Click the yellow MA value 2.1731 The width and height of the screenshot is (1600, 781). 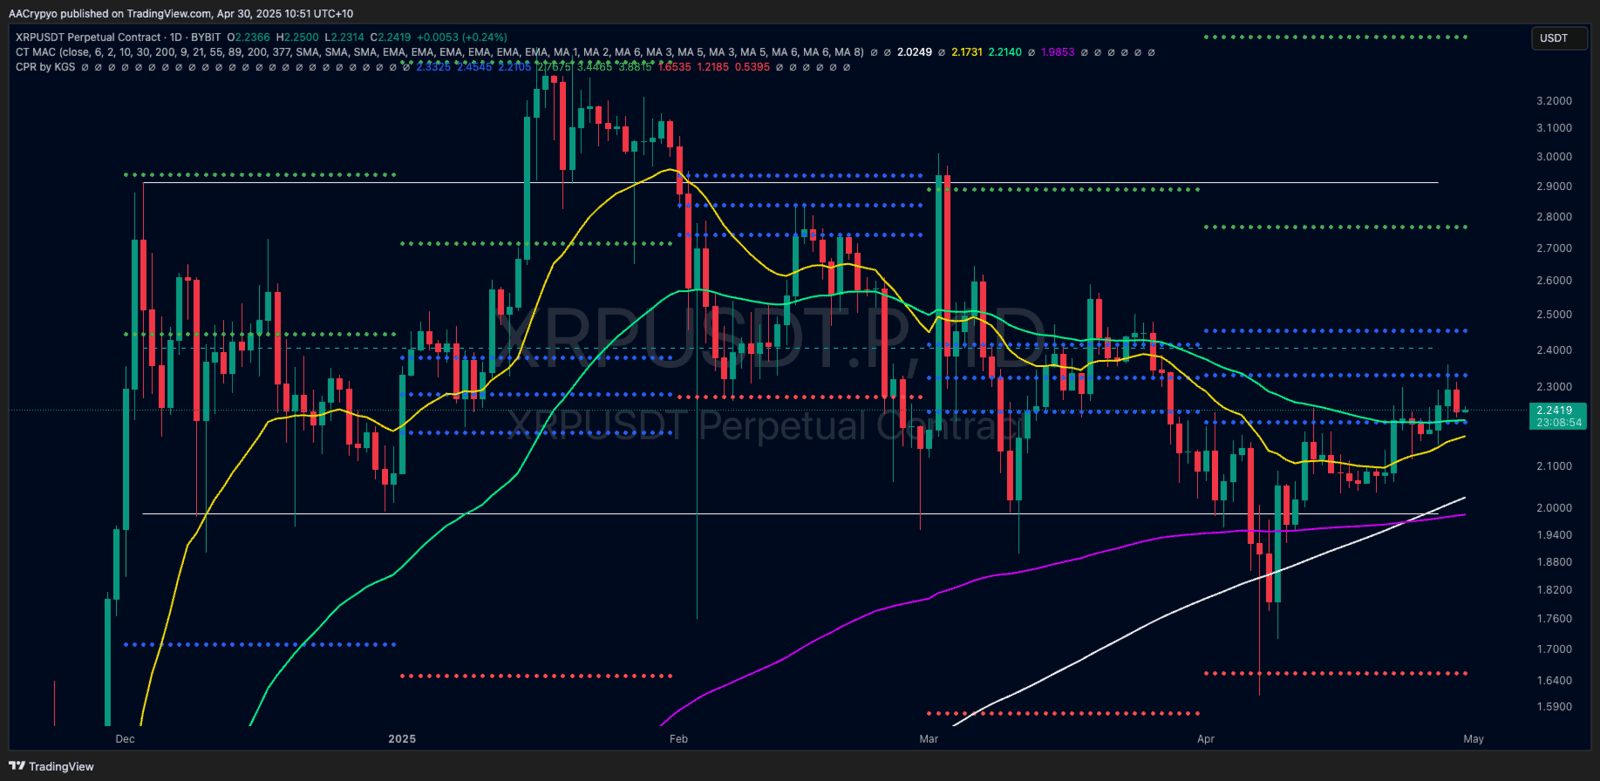[967, 52]
